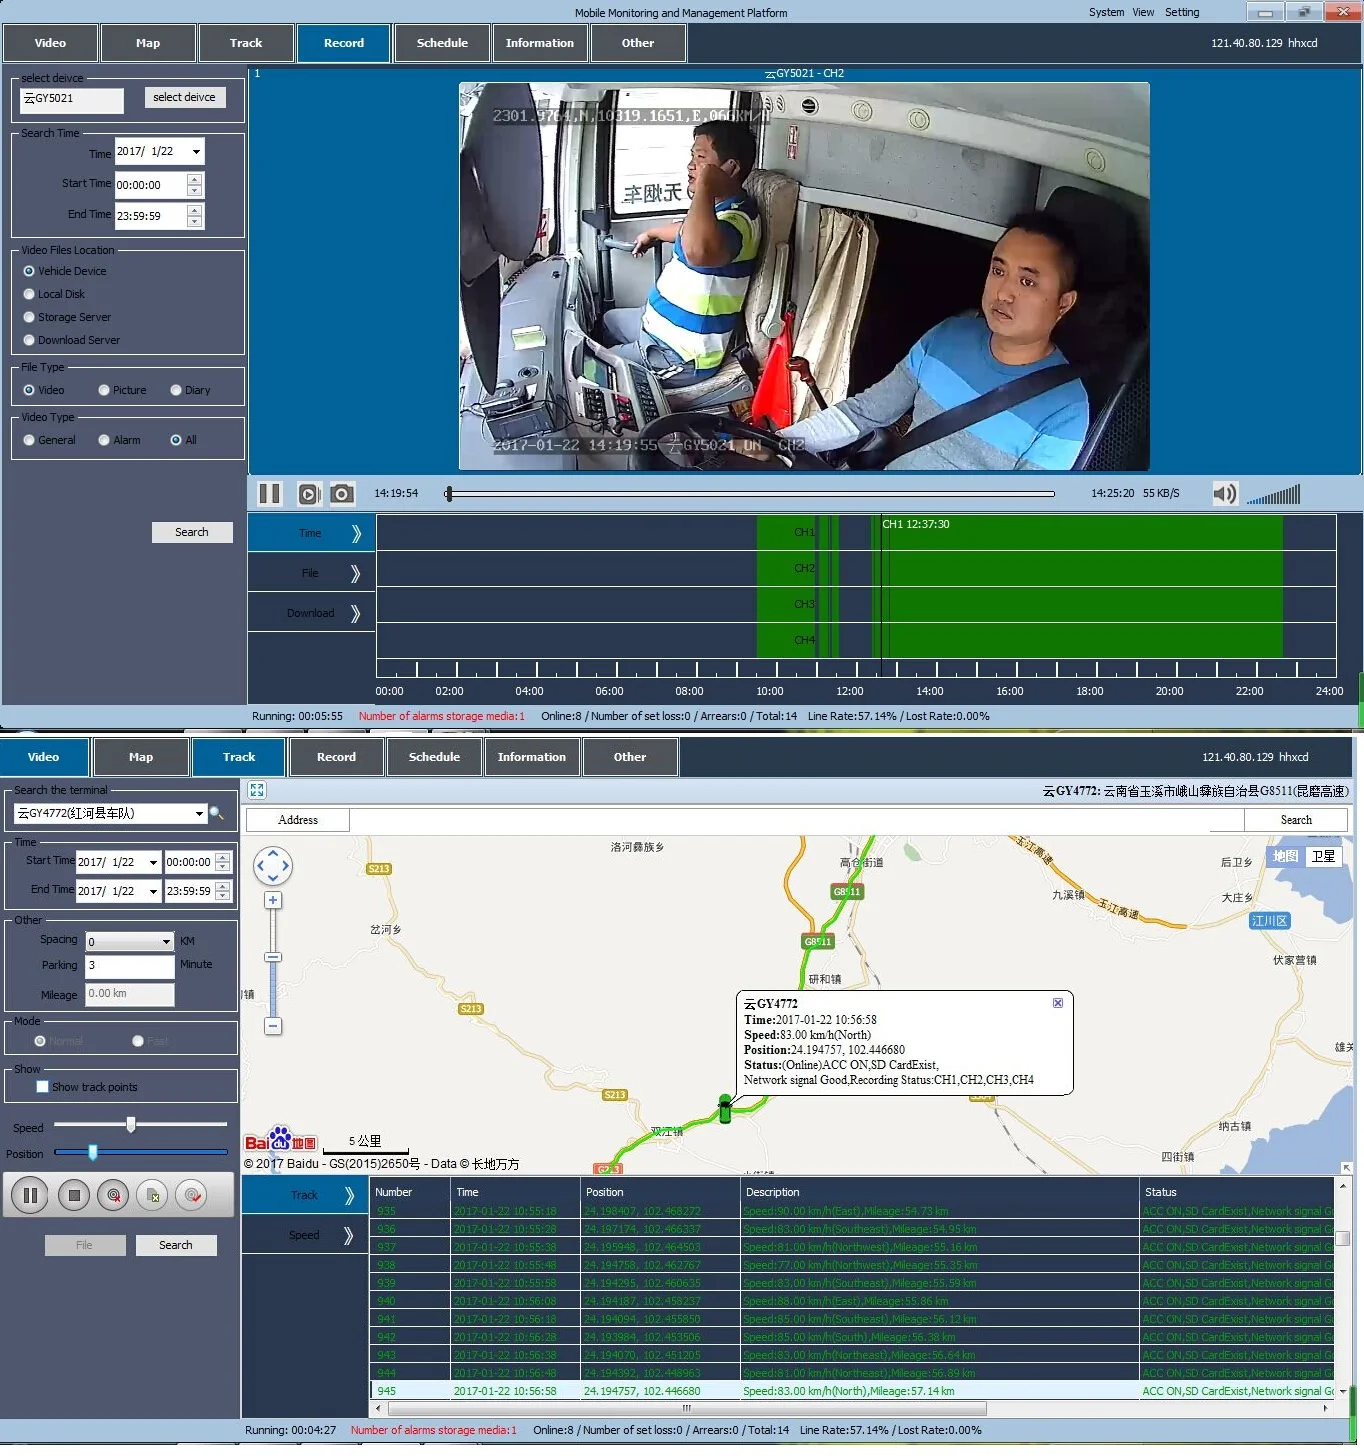
Task: Switch map to satellite view (卫星)
Action: pyautogui.click(x=1323, y=856)
